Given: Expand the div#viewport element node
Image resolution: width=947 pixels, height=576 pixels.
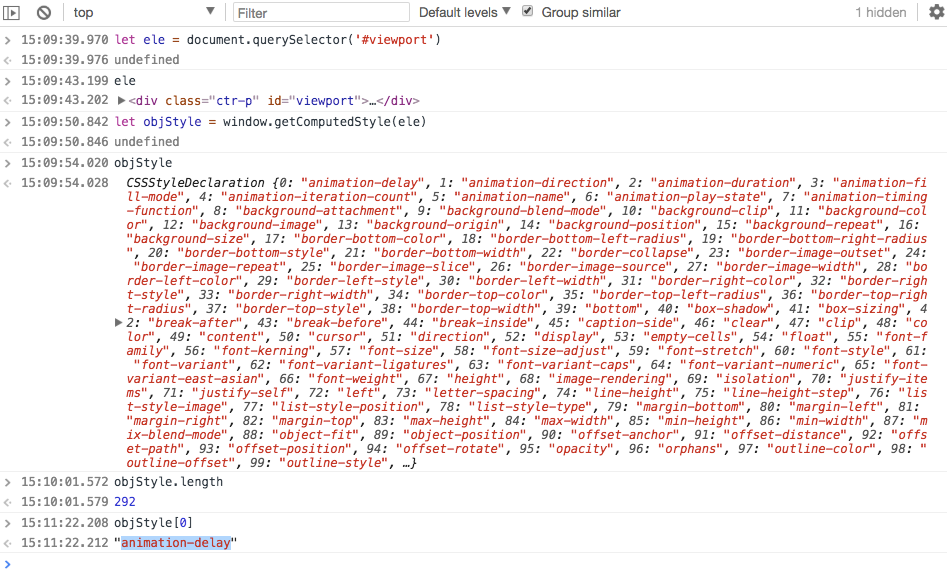Looking at the screenshot, I should (x=122, y=101).
